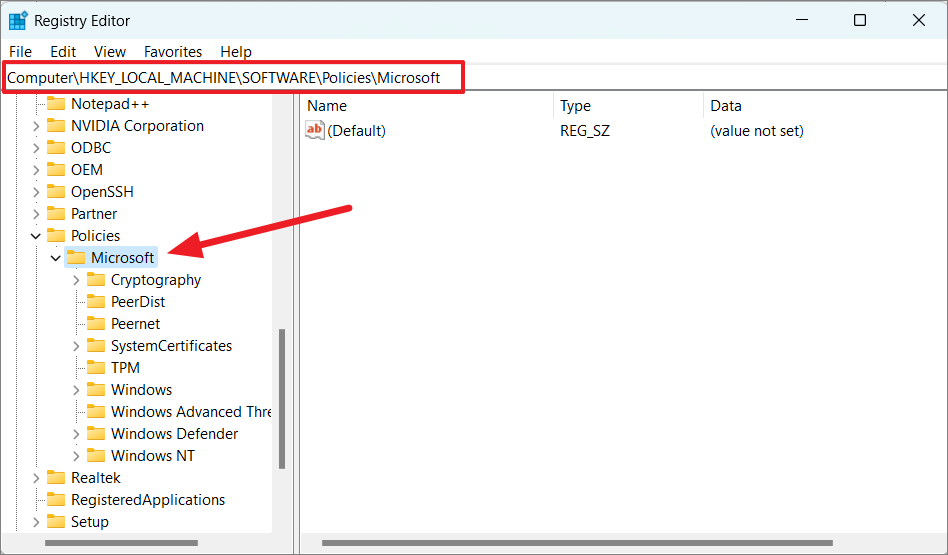Click the Registry Editor app icon
The height and width of the screenshot is (555, 948).
tap(18, 21)
